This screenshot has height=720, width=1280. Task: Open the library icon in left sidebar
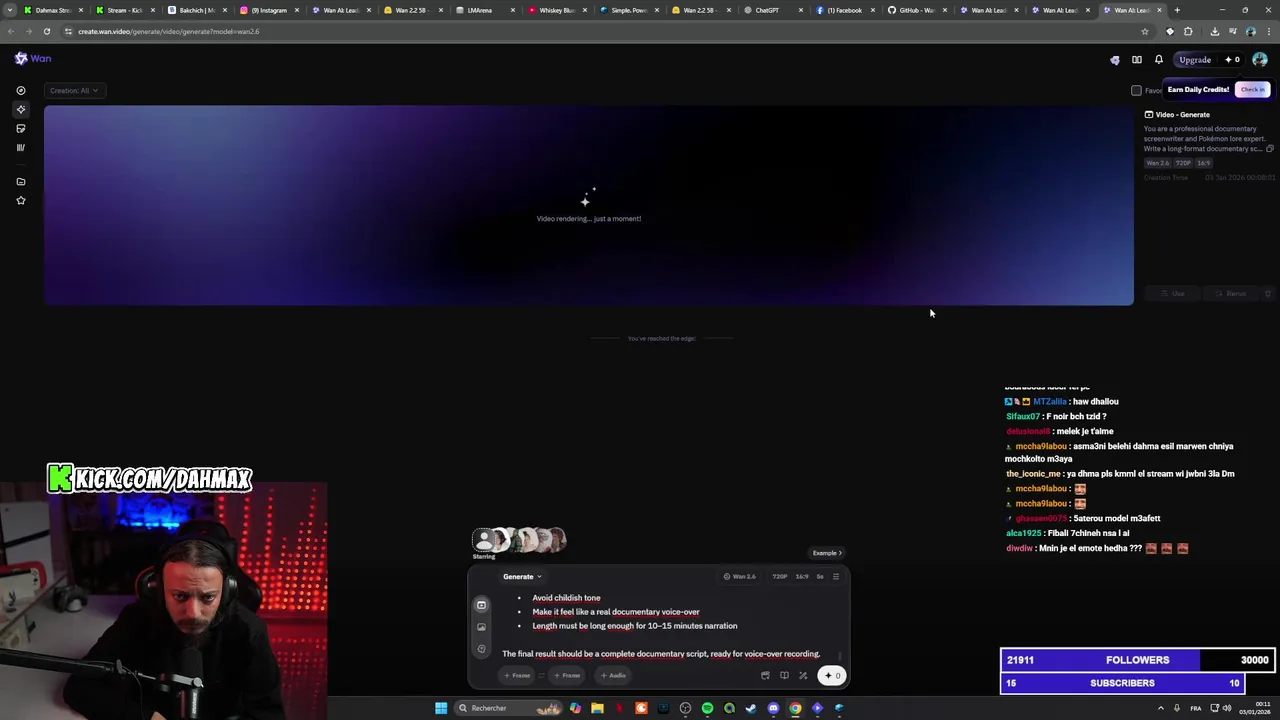click(21, 147)
